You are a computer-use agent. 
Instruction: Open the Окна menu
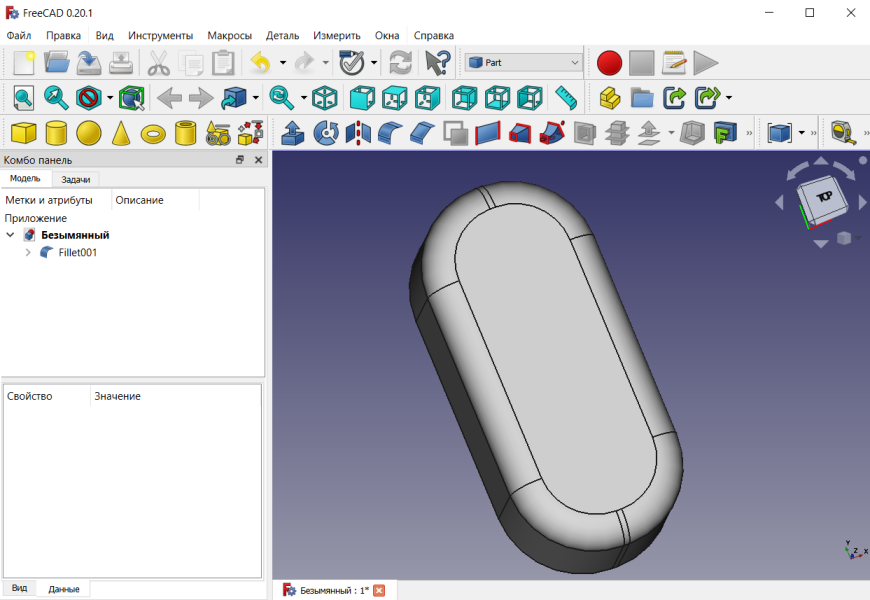click(x=387, y=36)
